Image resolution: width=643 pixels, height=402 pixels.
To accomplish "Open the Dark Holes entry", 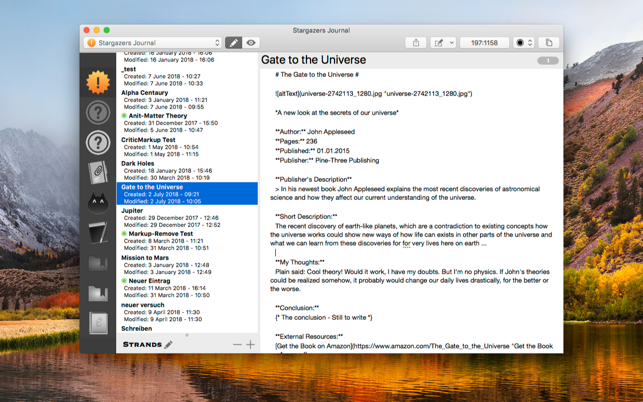I will pos(187,170).
